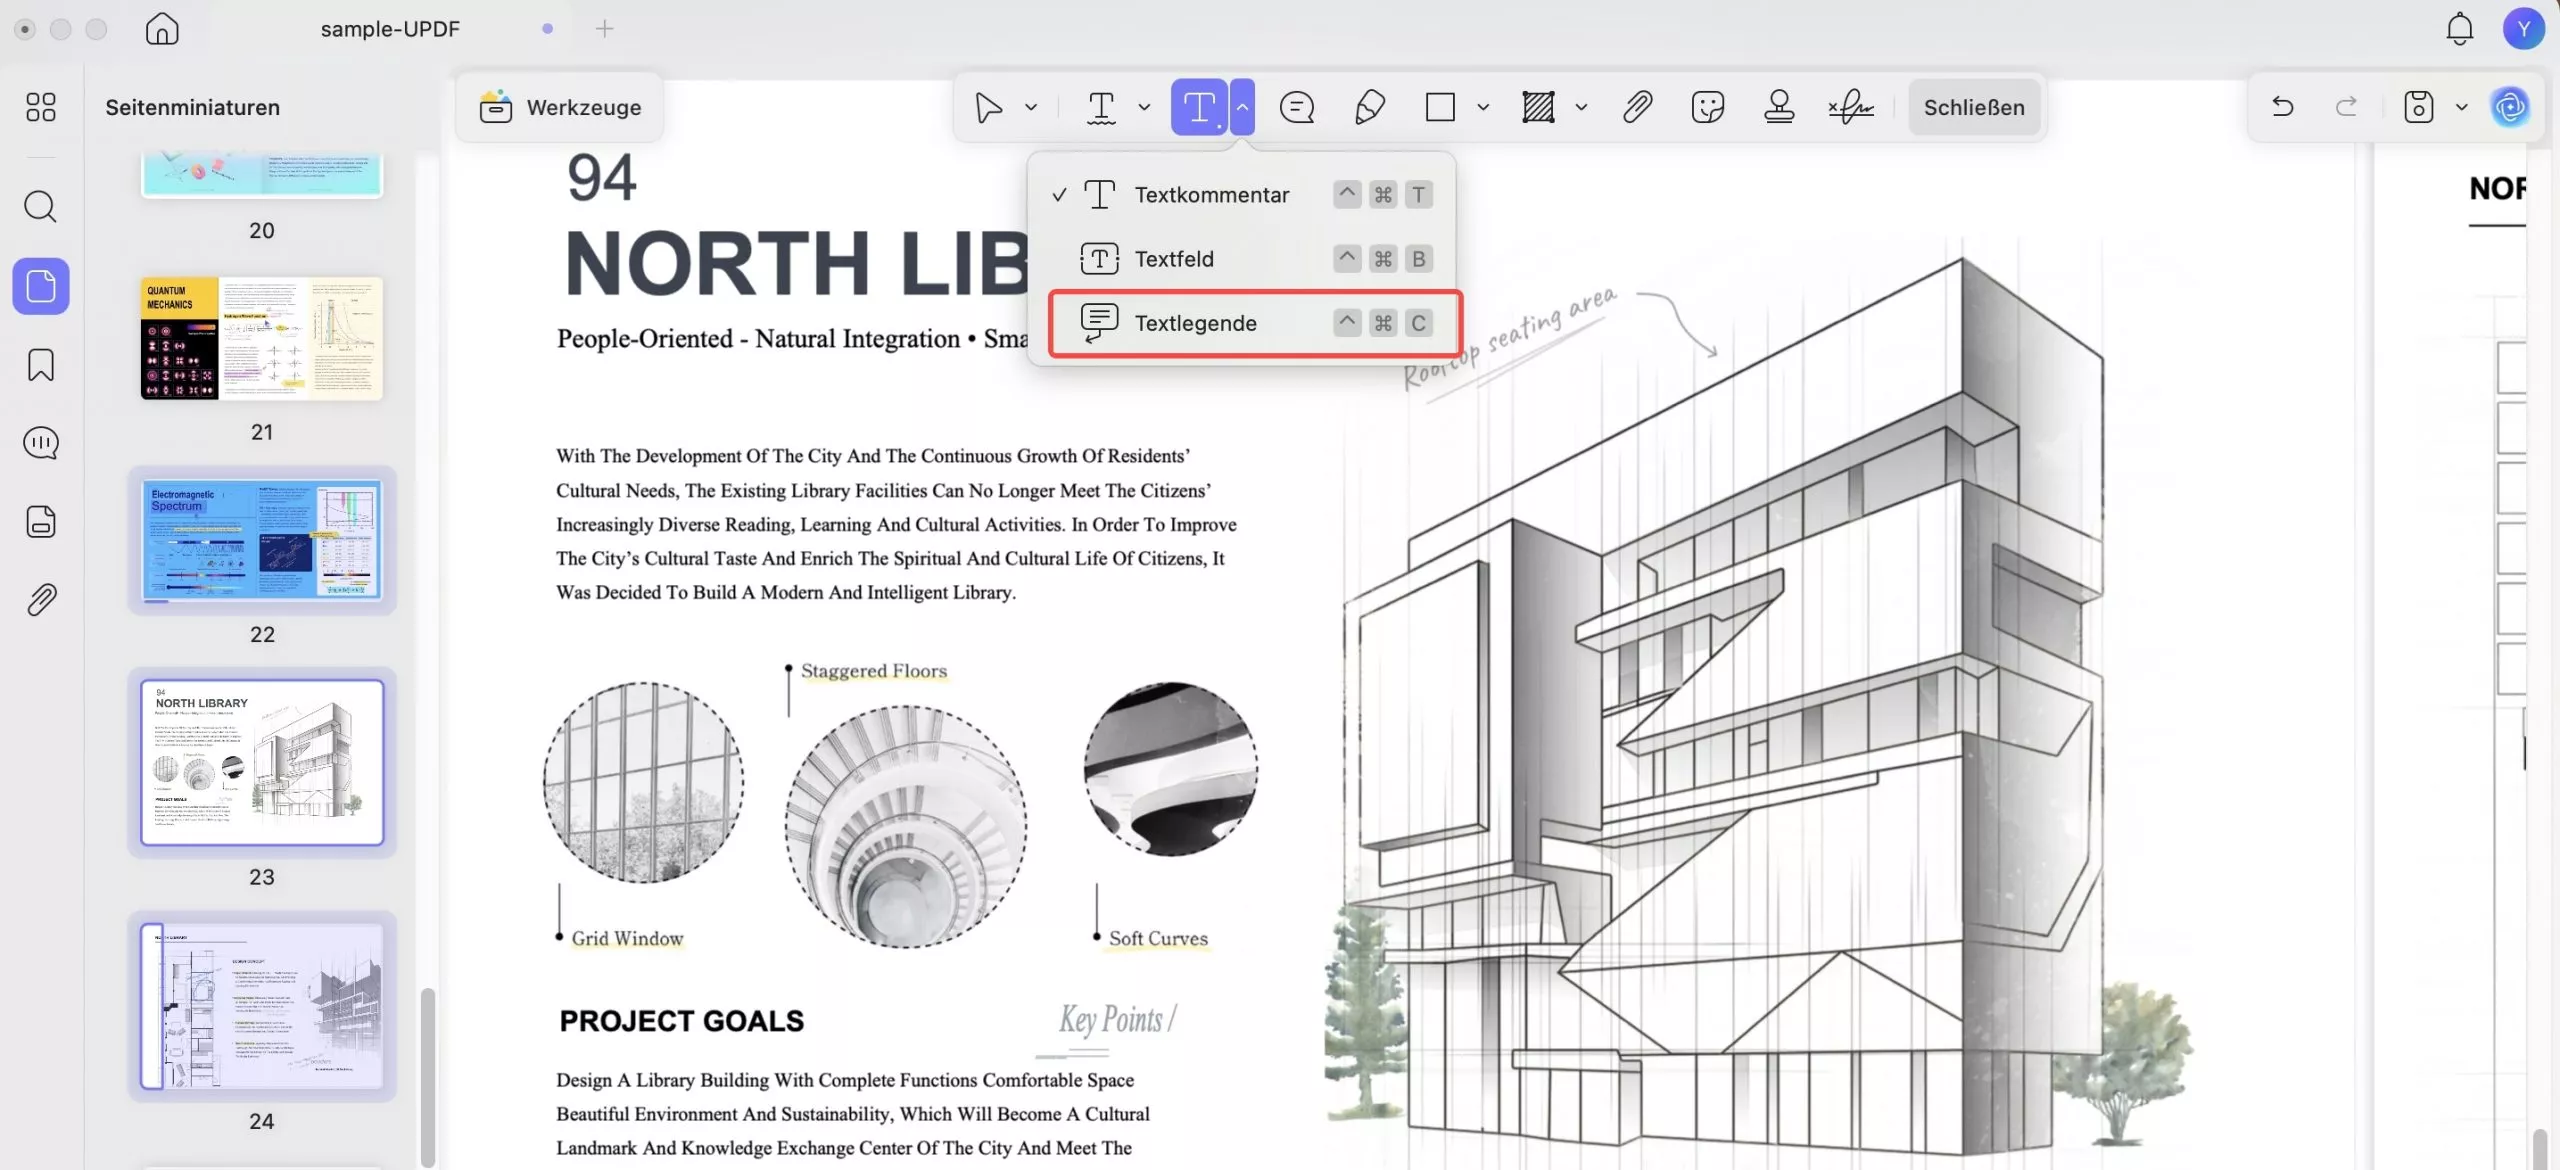
Task: Click the Schließen button
Action: click(x=1973, y=107)
